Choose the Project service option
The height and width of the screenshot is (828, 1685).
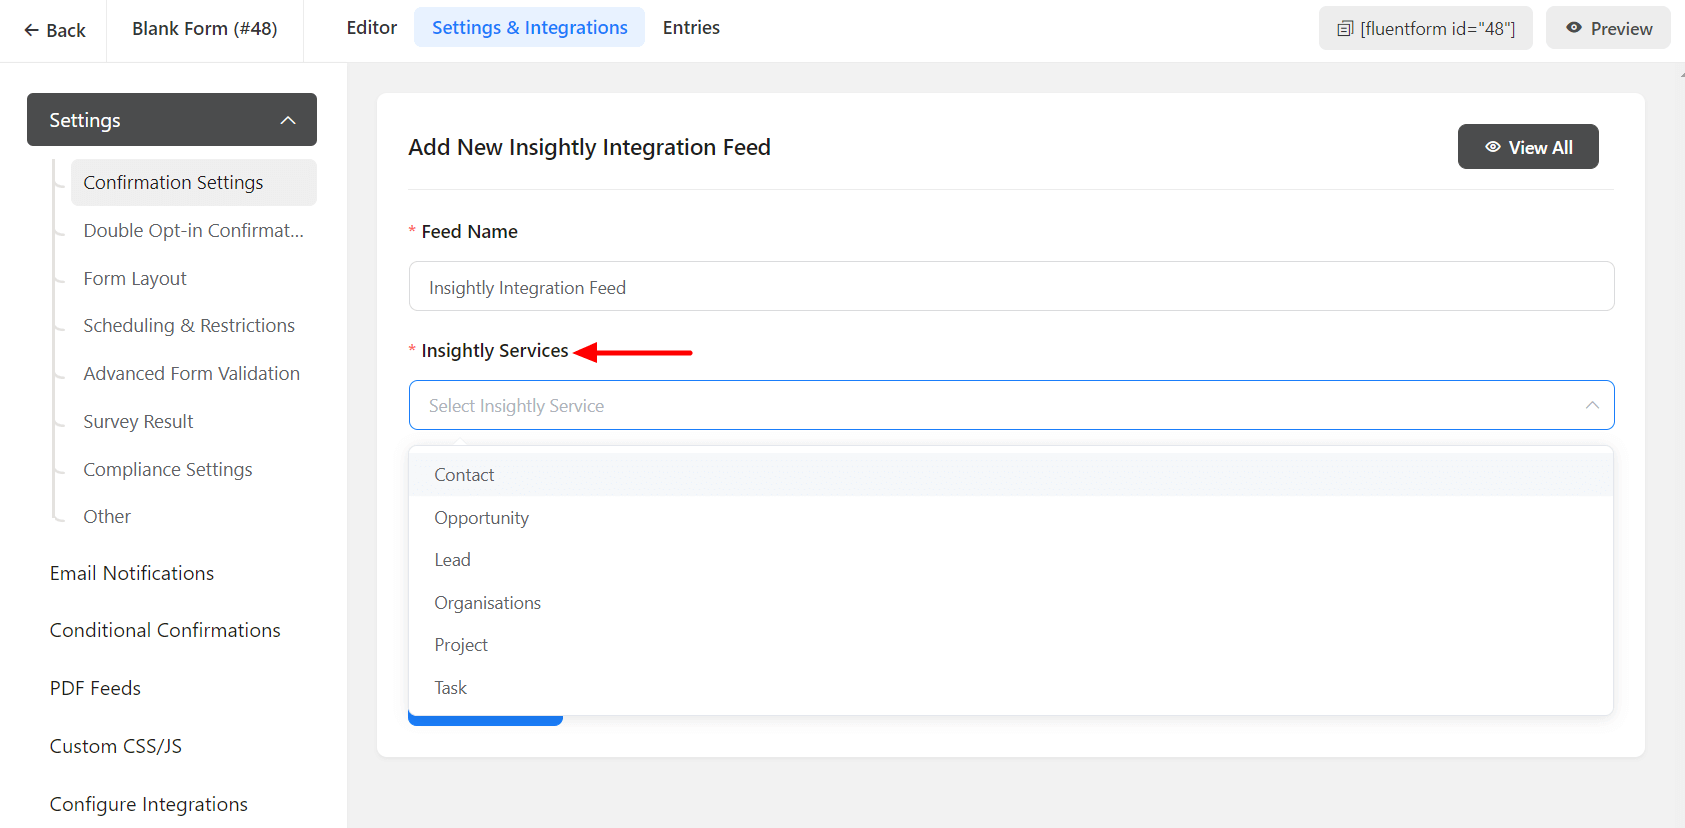[461, 645]
